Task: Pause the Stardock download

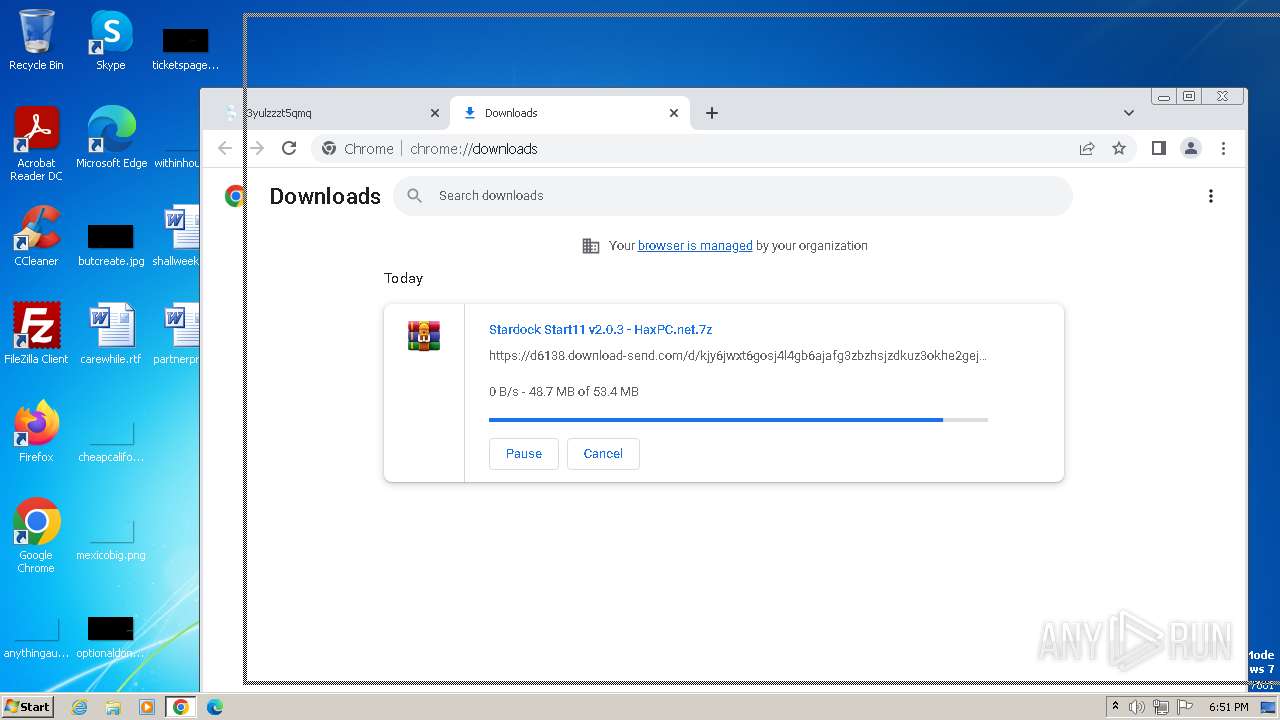Action: click(x=524, y=454)
